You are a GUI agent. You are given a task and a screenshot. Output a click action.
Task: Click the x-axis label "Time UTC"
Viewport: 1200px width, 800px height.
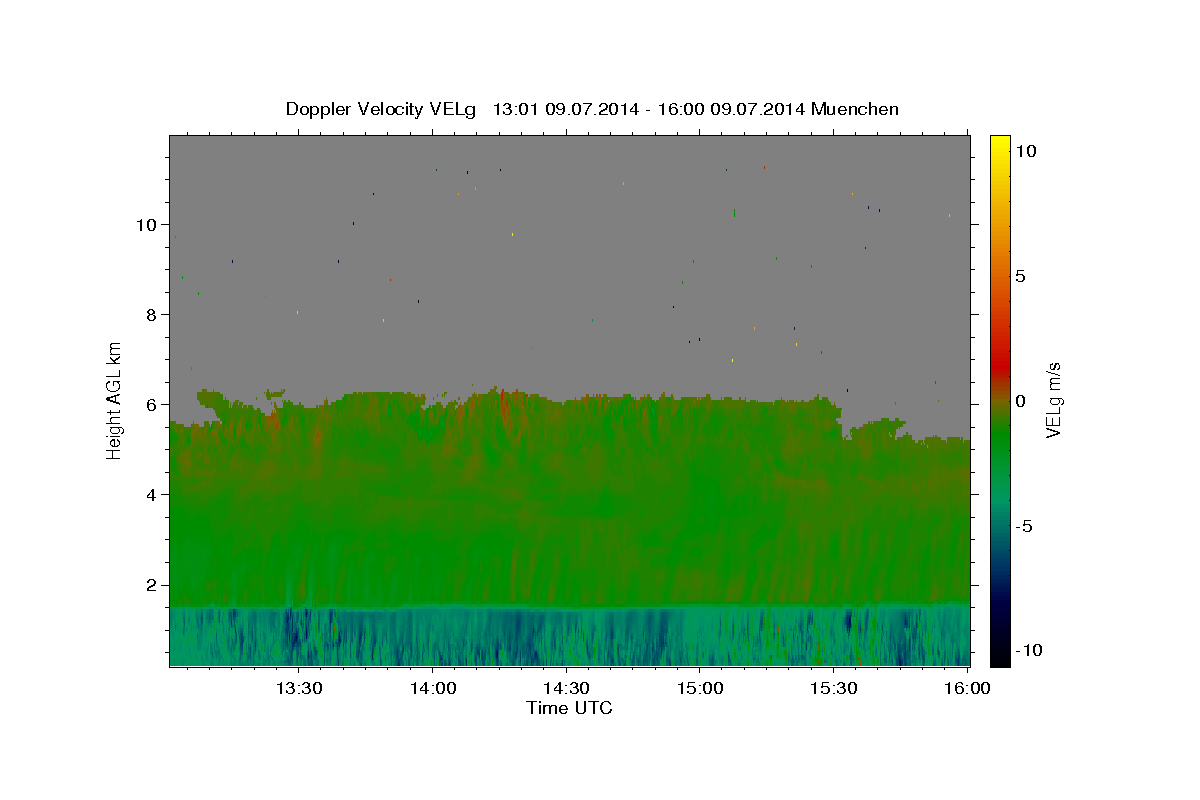click(569, 708)
